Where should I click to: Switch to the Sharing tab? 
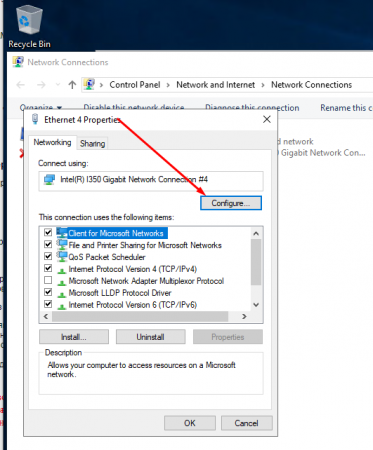click(x=92, y=143)
